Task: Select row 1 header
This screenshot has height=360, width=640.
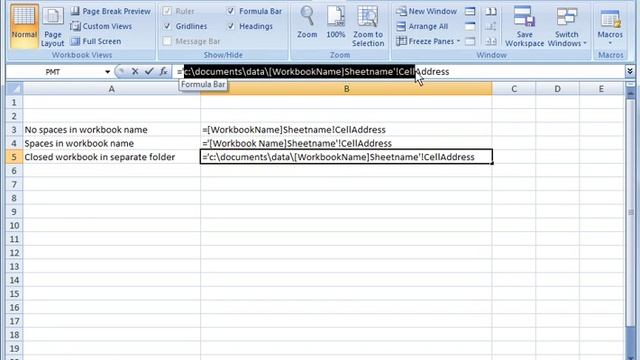Action: pos(14,102)
